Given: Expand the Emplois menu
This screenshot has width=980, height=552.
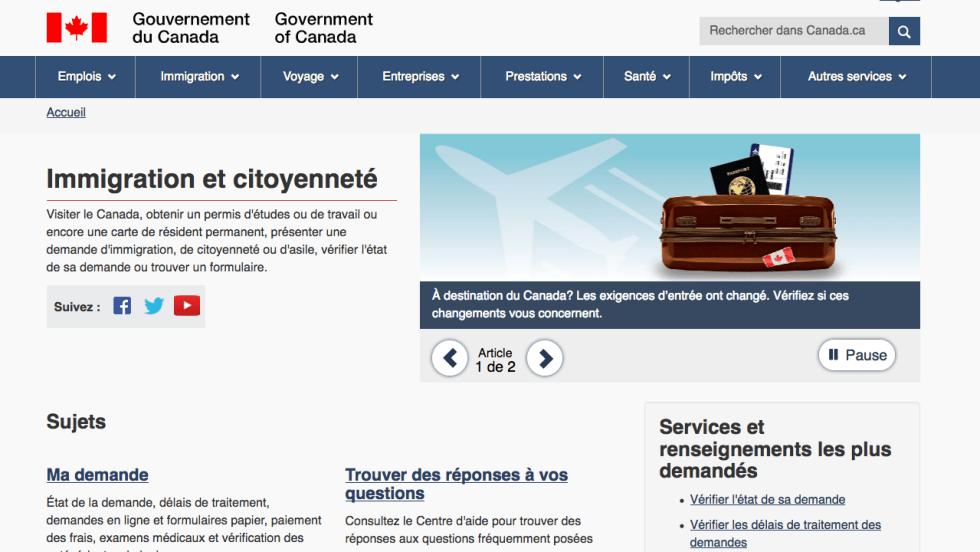Looking at the screenshot, I should [86, 77].
